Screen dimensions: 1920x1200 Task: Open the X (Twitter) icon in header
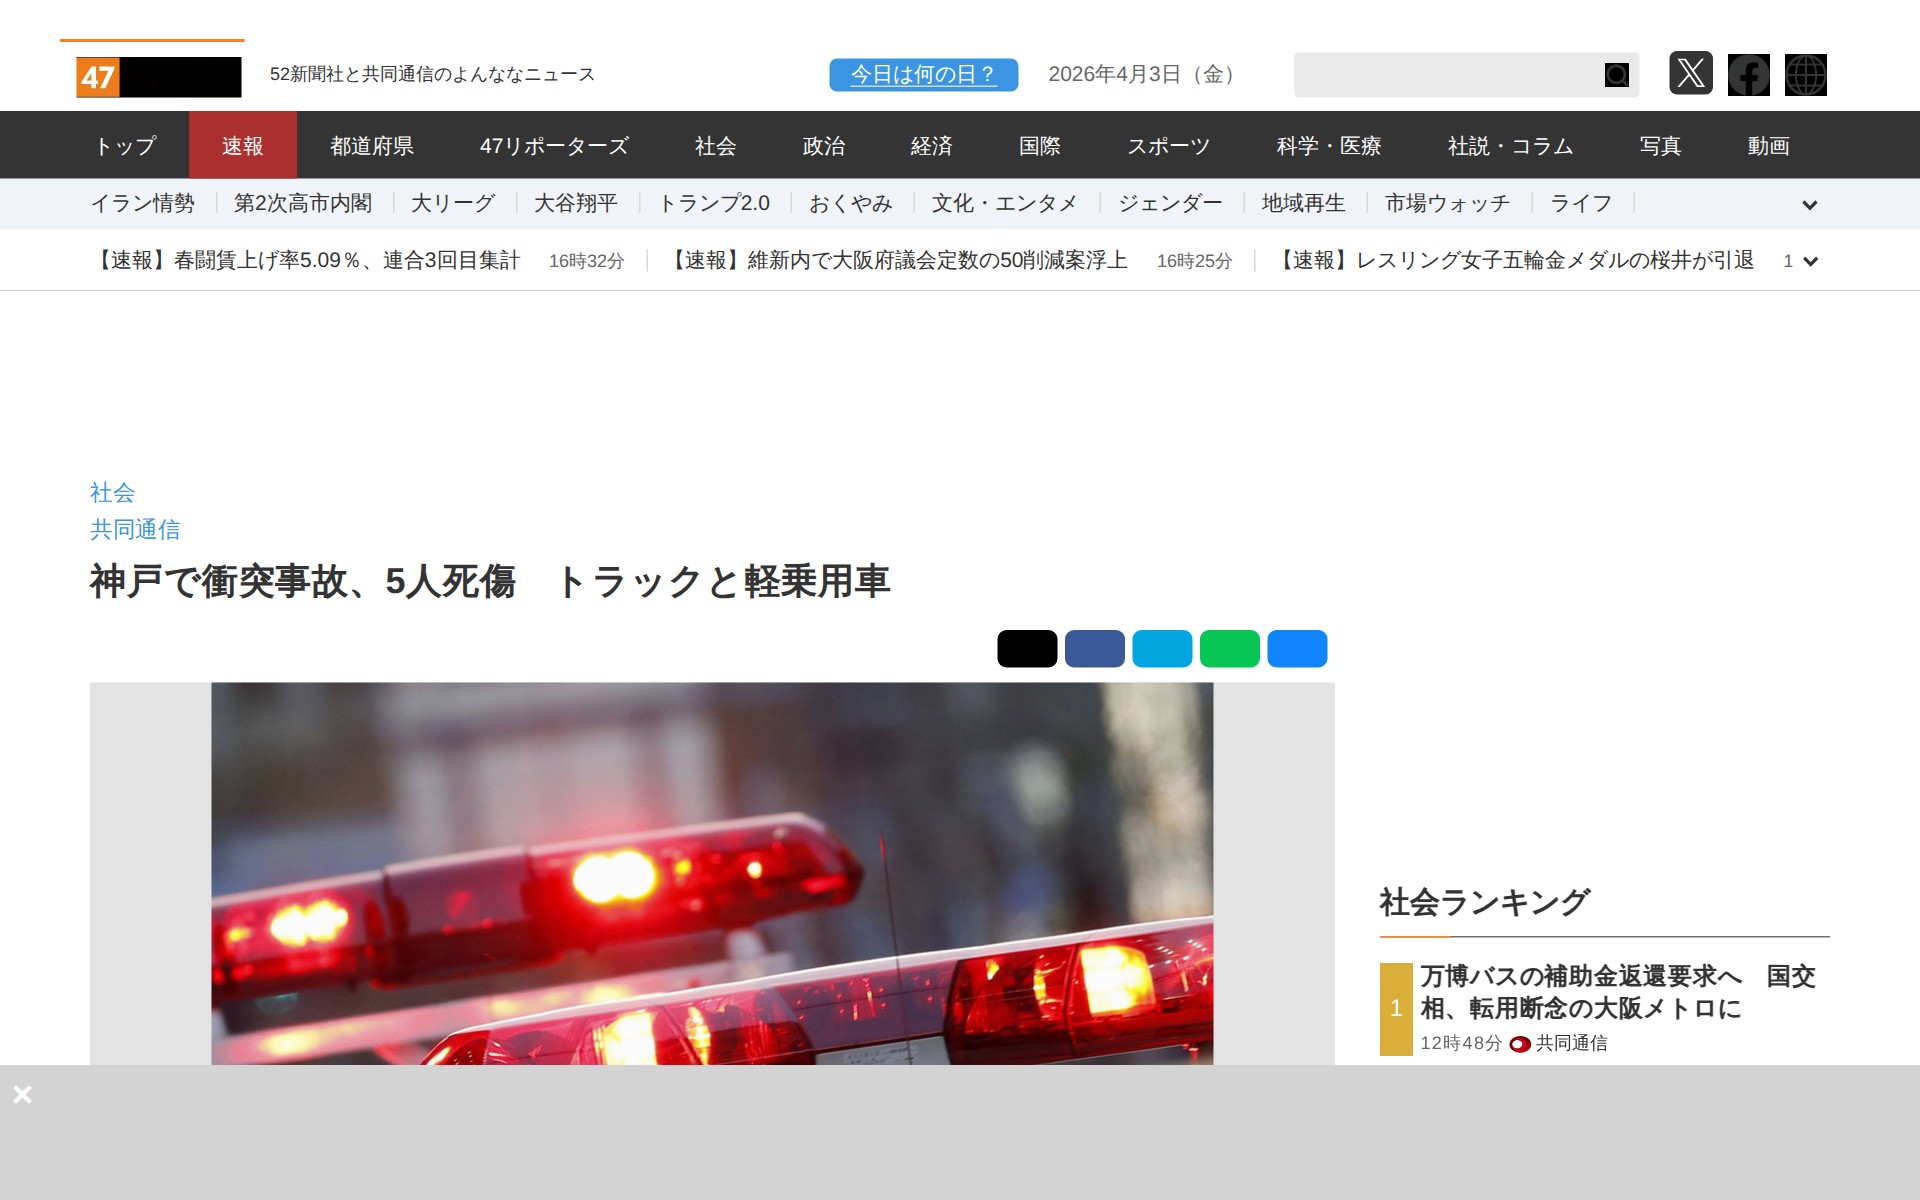tap(1690, 74)
